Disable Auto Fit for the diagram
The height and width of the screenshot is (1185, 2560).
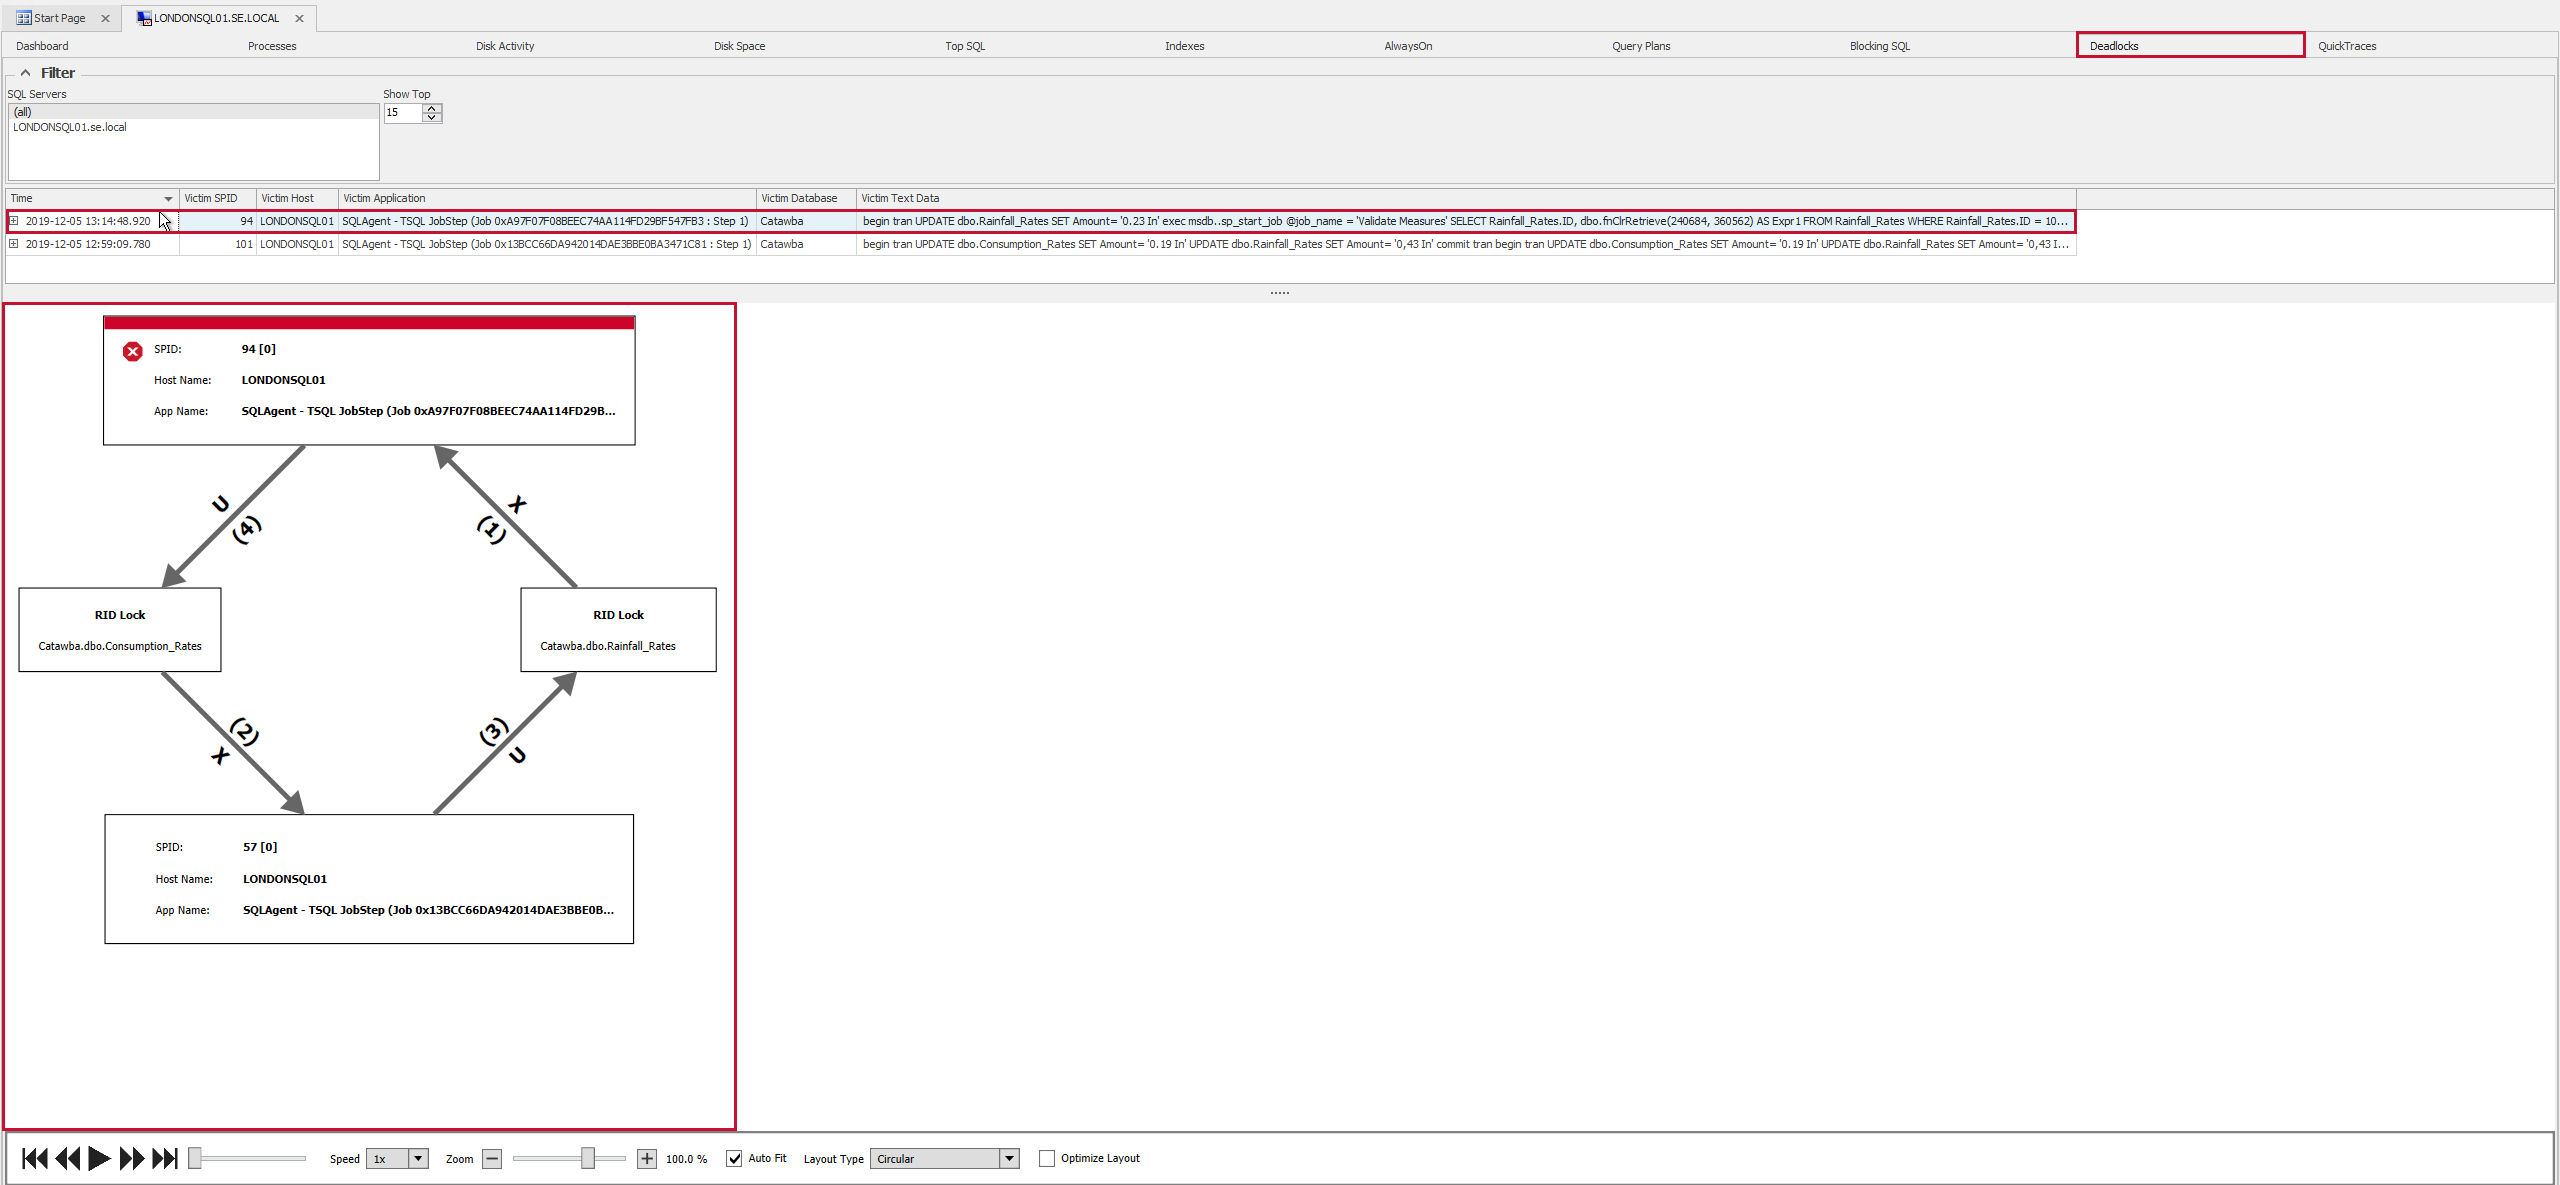click(x=735, y=1158)
